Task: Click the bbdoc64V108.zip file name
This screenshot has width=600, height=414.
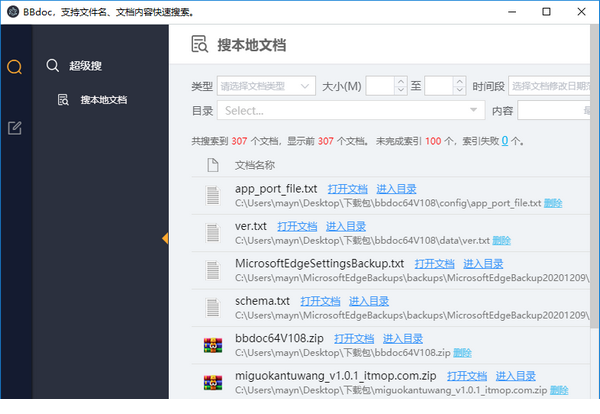Action: (279, 339)
